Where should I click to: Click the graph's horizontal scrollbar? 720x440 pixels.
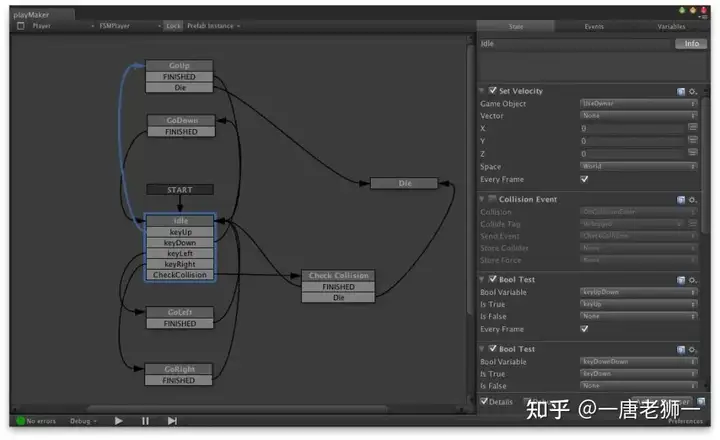coord(237,408)
